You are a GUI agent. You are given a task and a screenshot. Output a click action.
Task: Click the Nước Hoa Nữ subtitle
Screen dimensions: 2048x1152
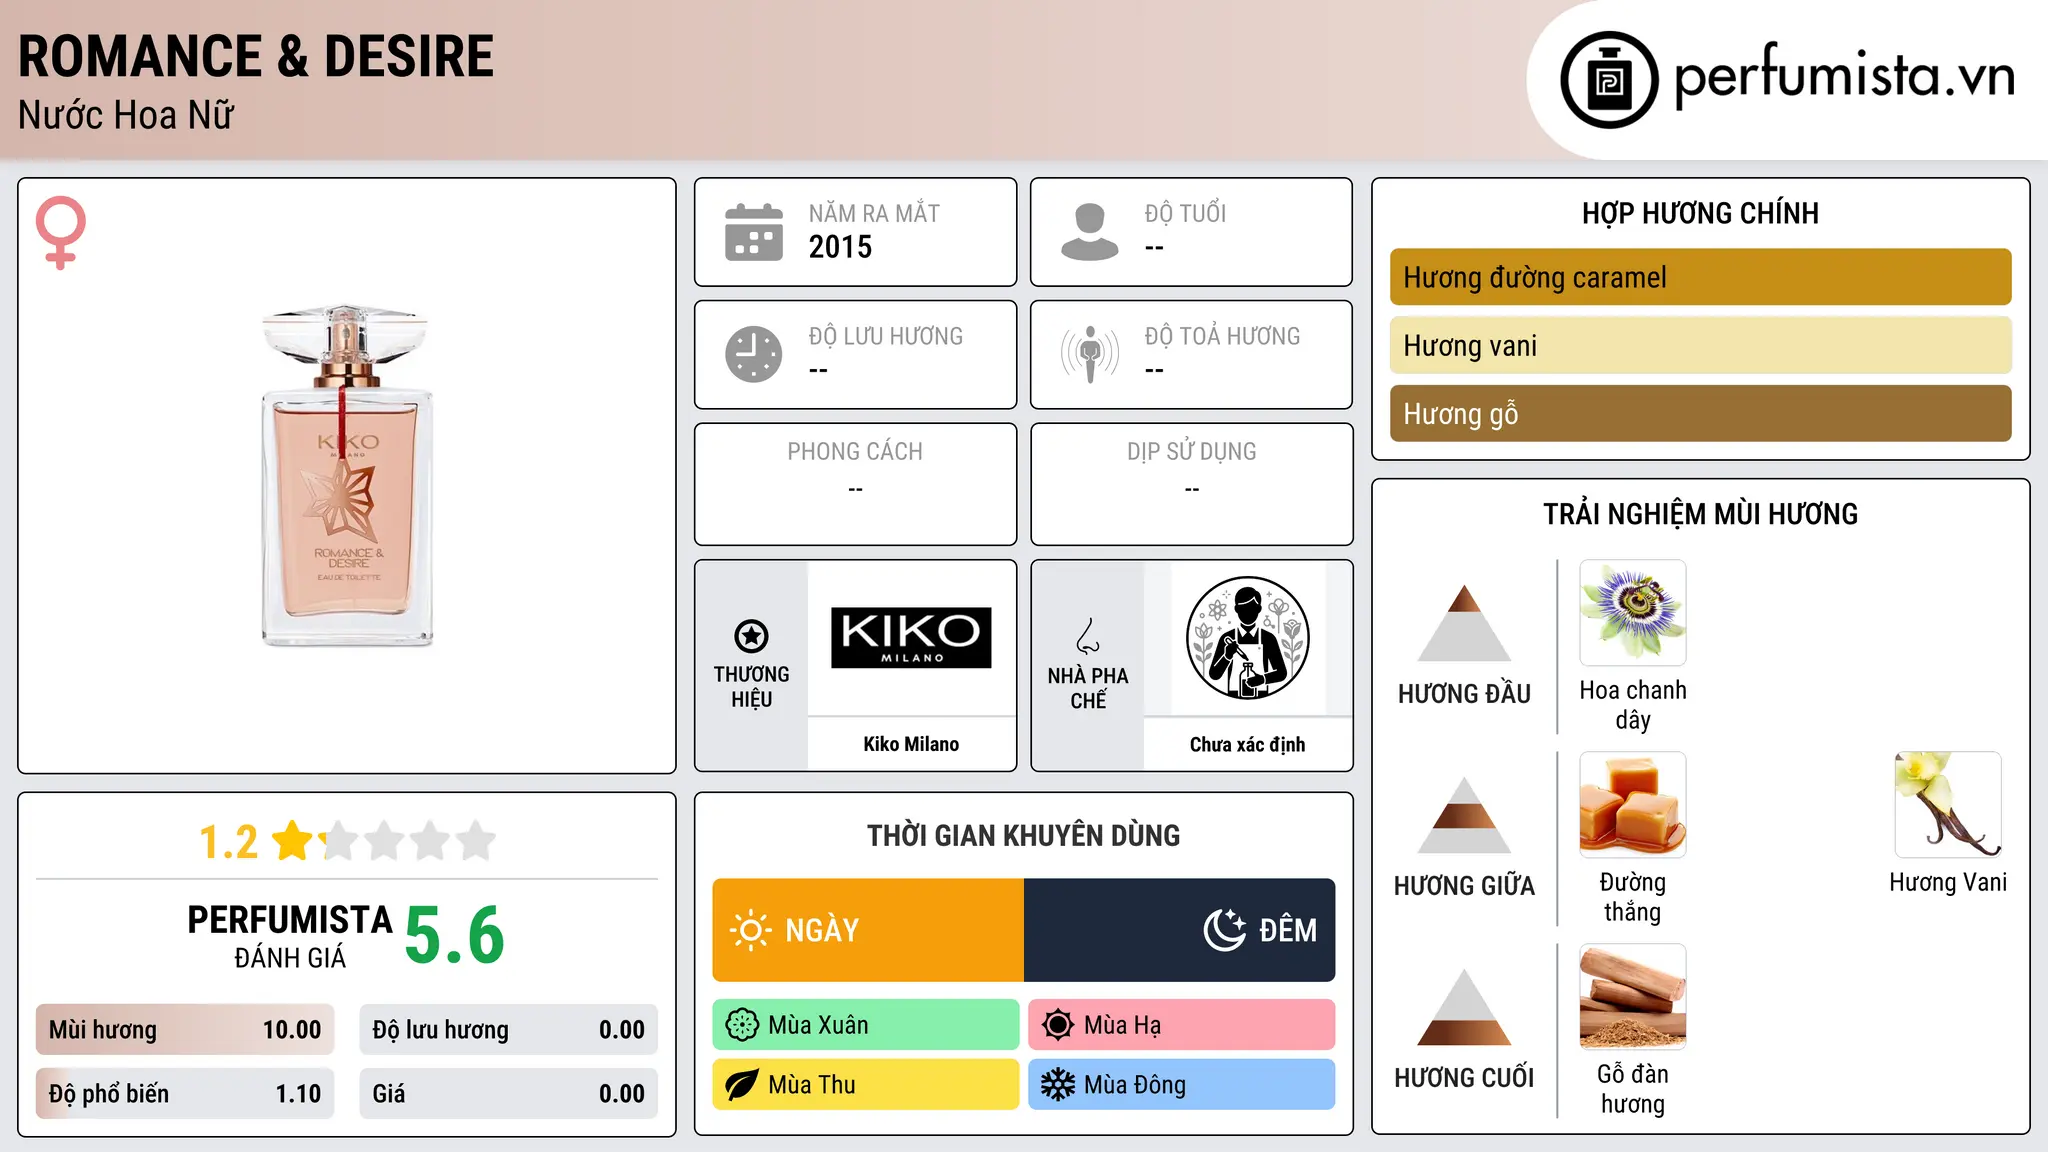click(x=126, y=115)
